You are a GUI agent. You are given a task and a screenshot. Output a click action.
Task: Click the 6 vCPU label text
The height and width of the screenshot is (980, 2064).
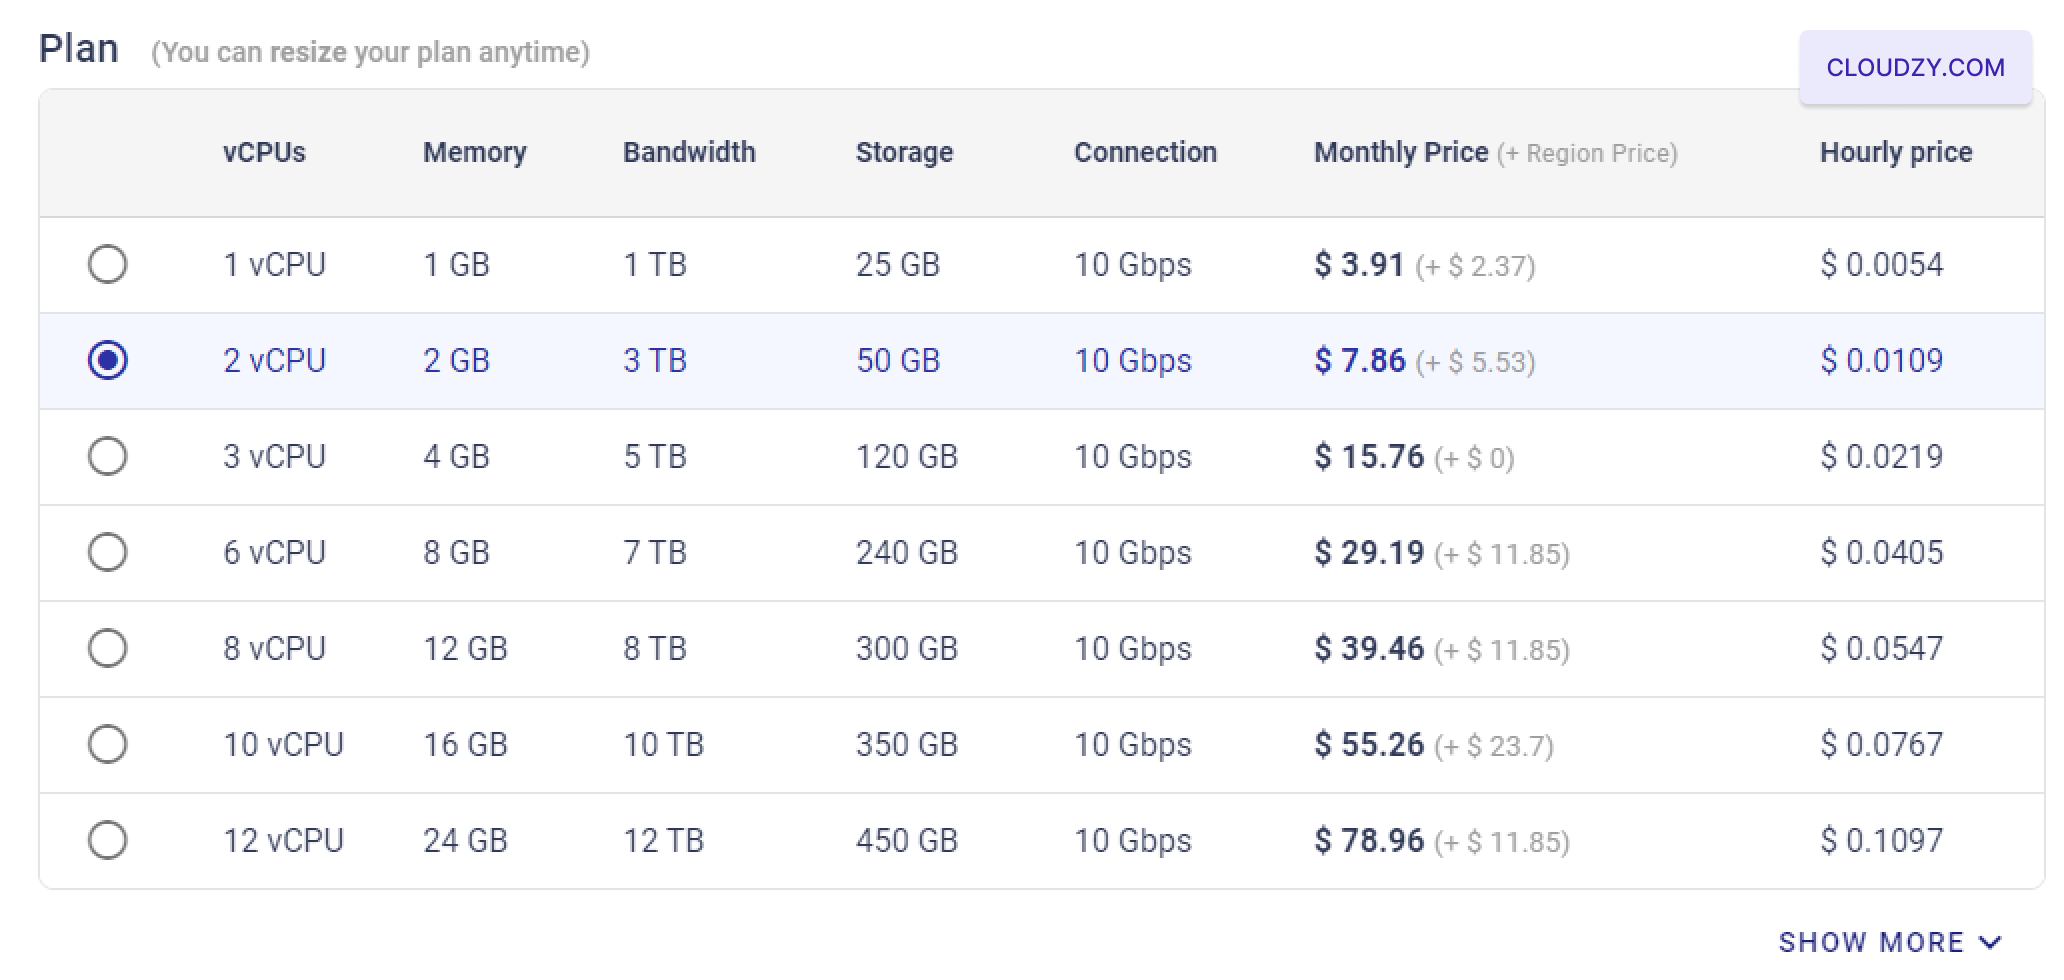(x=274, y=553)
